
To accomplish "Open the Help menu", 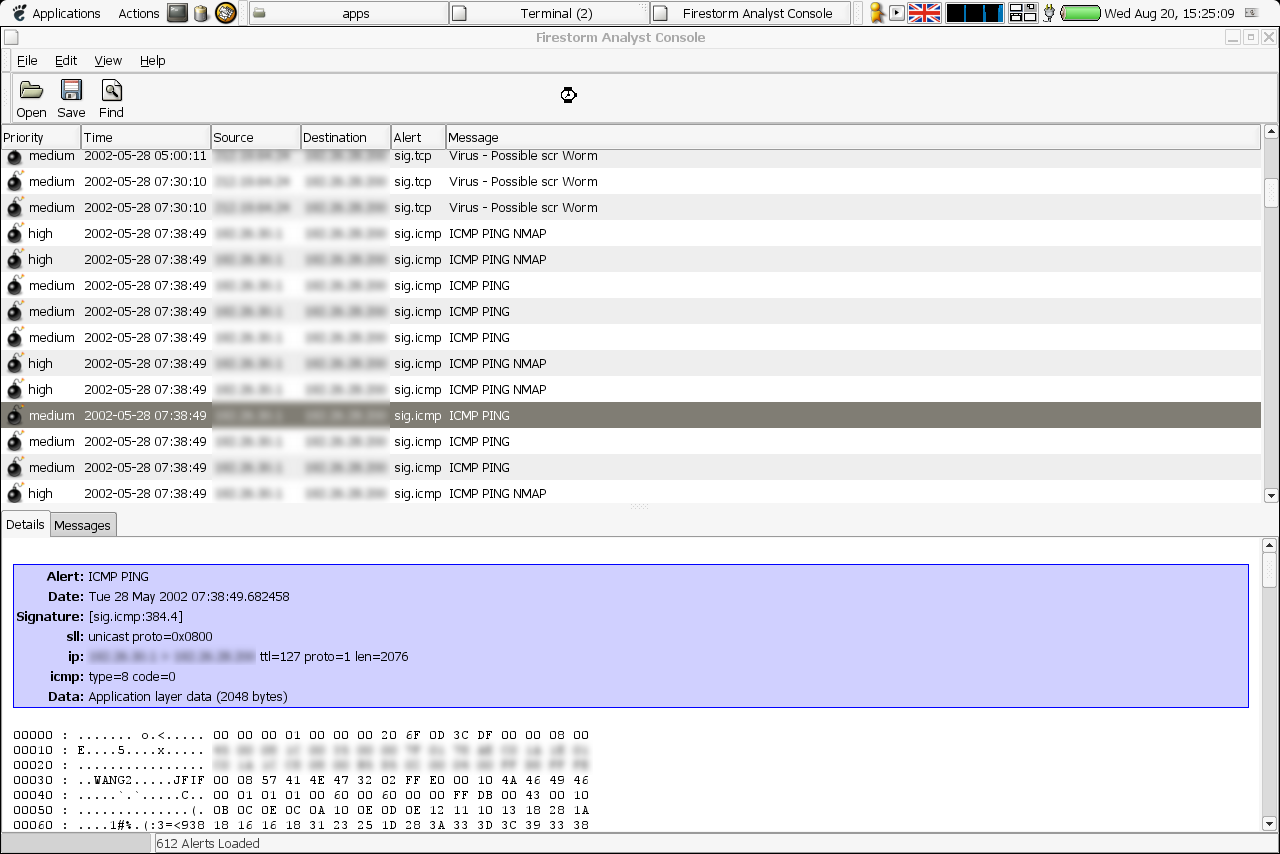I will click(153, 61).
